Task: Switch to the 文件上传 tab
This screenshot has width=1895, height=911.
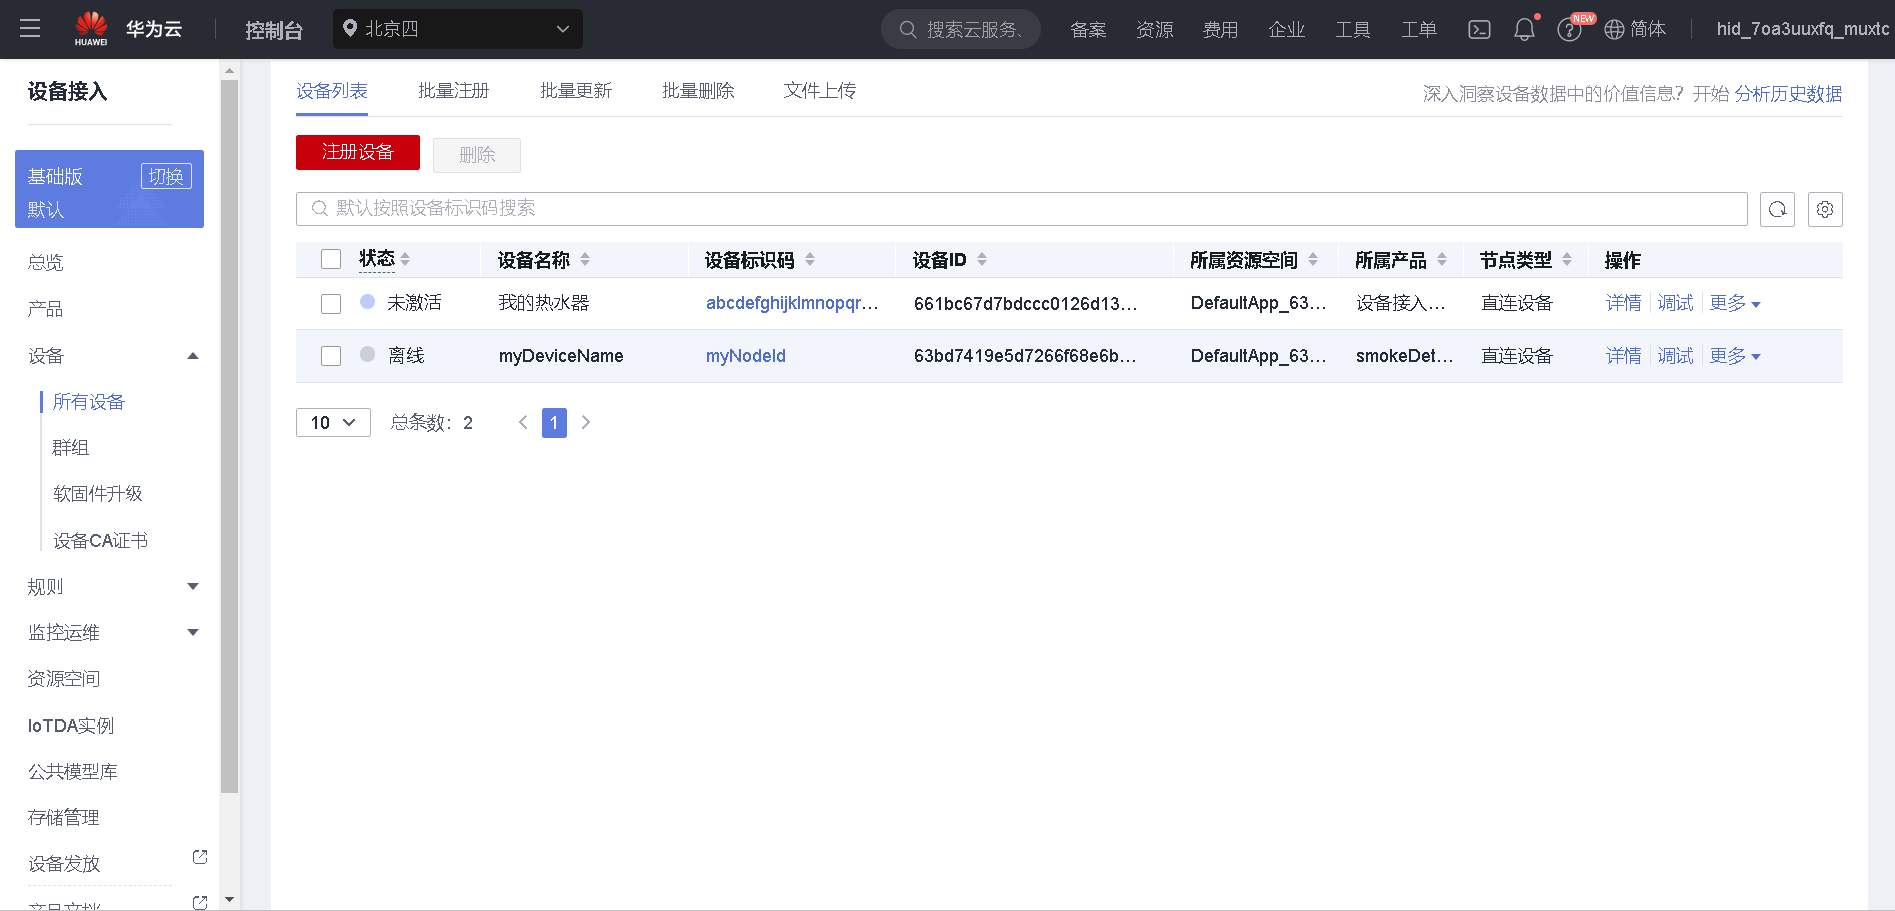Action: click(x=820, y=91)
